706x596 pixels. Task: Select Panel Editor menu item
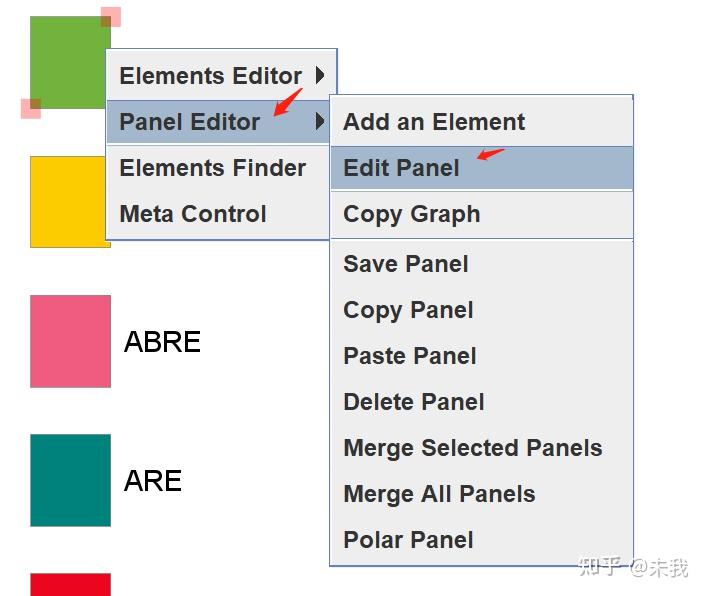[190, 122]
